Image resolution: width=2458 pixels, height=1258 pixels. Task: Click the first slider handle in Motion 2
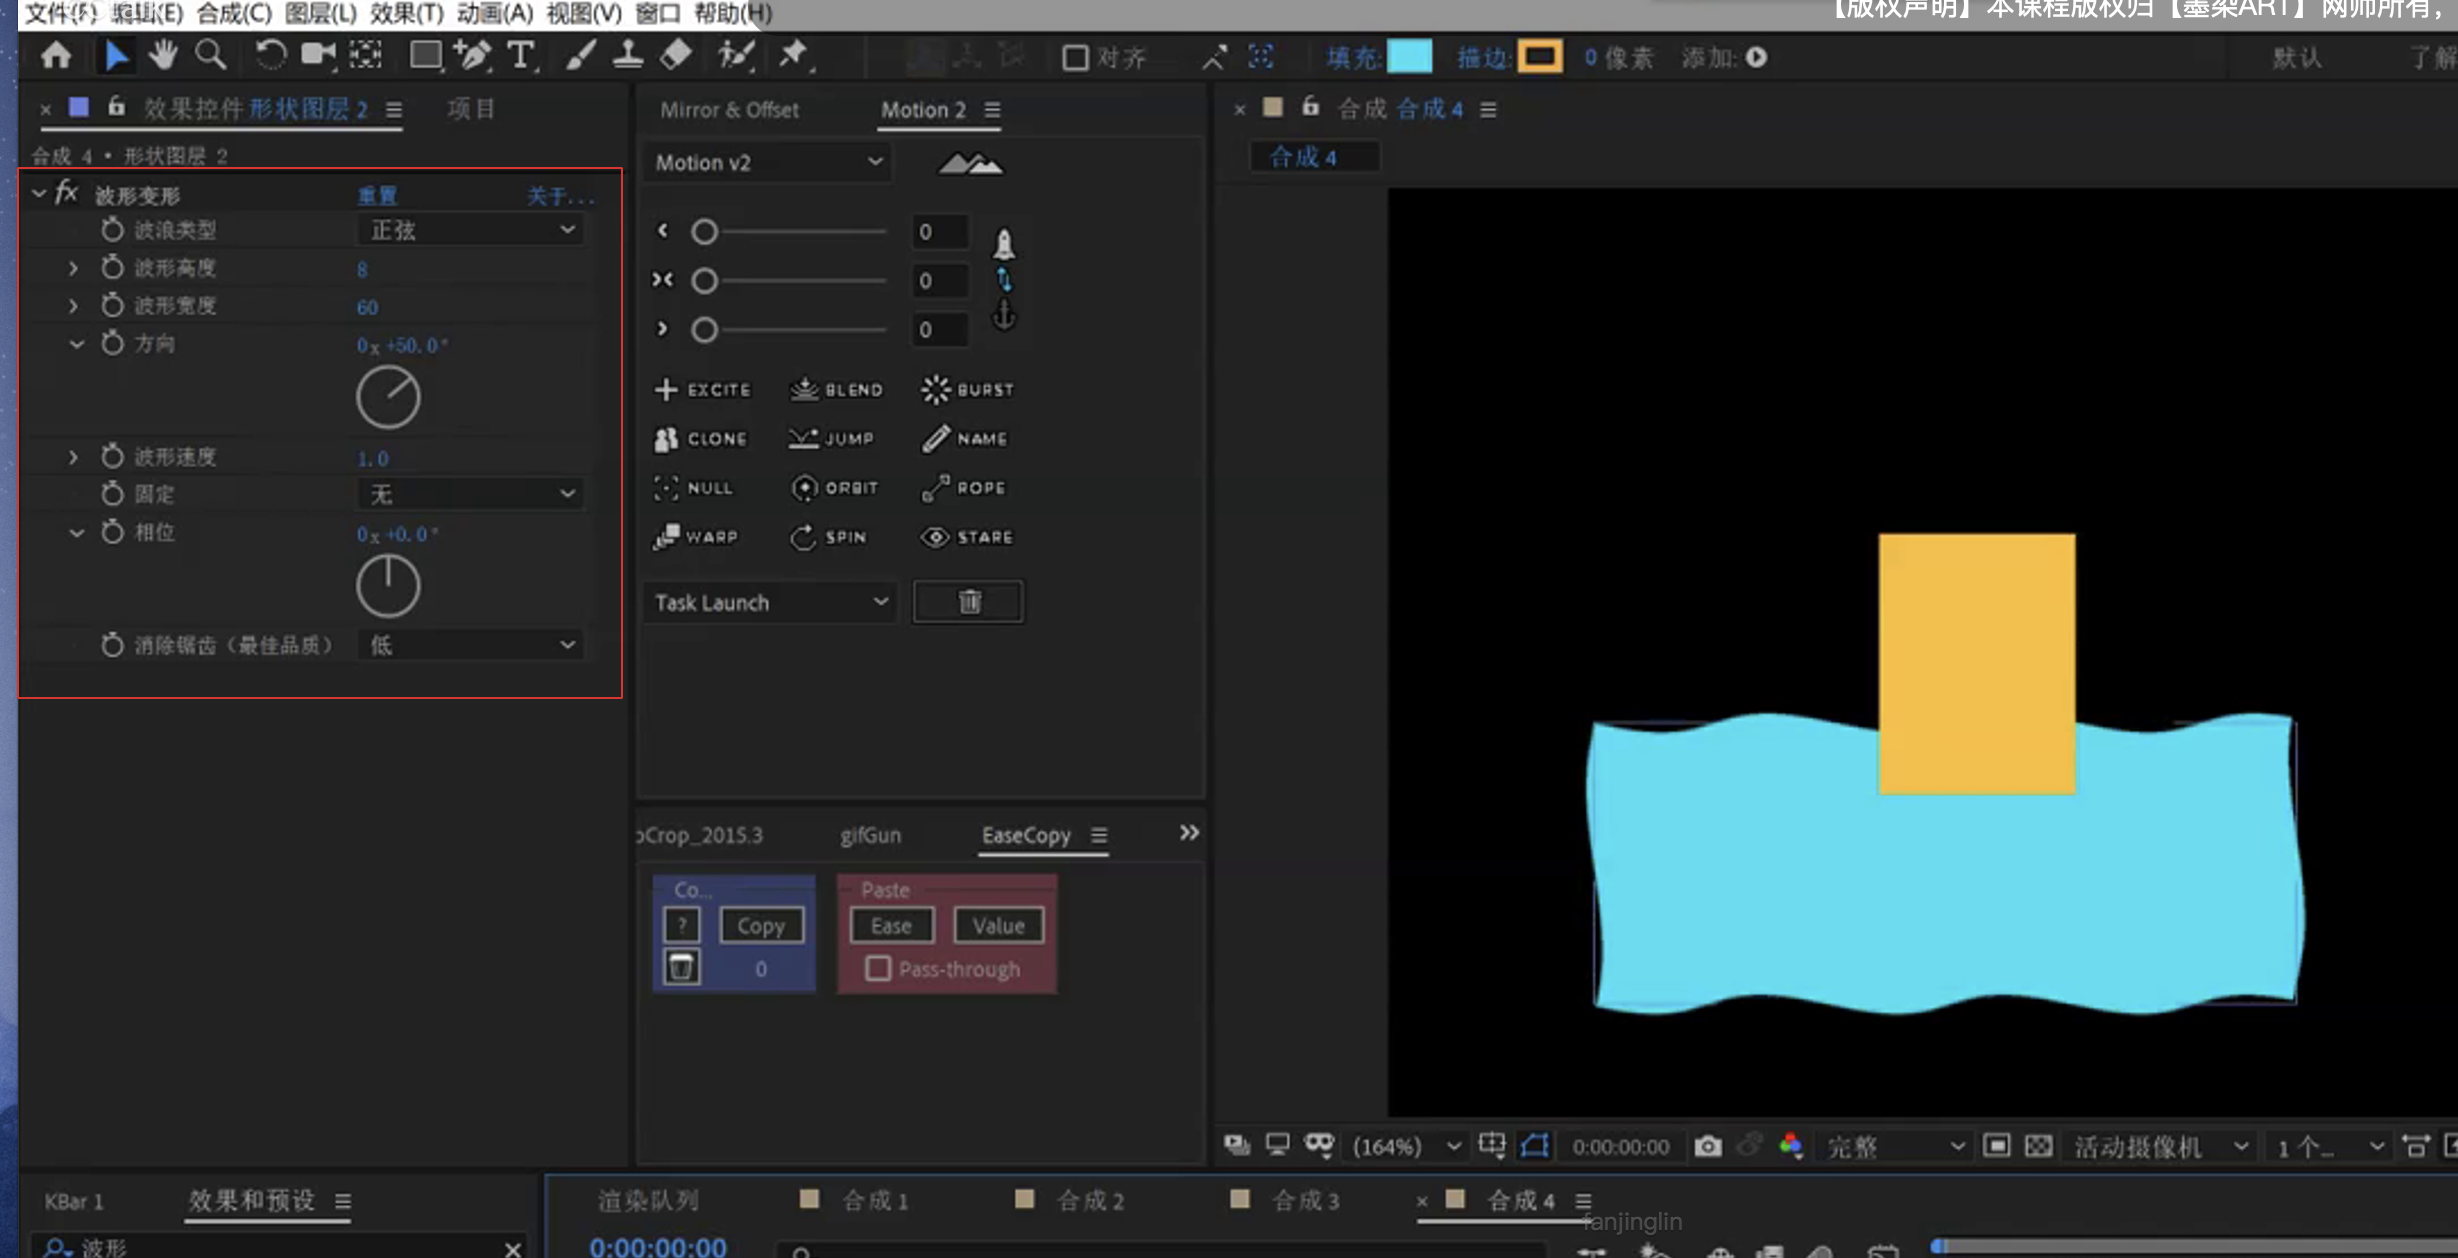(704, 232)
